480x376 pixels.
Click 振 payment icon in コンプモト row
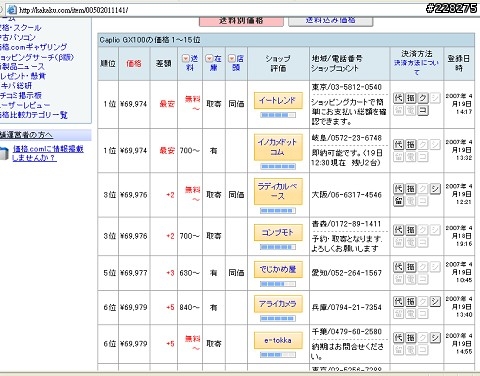tap(411, 230)
